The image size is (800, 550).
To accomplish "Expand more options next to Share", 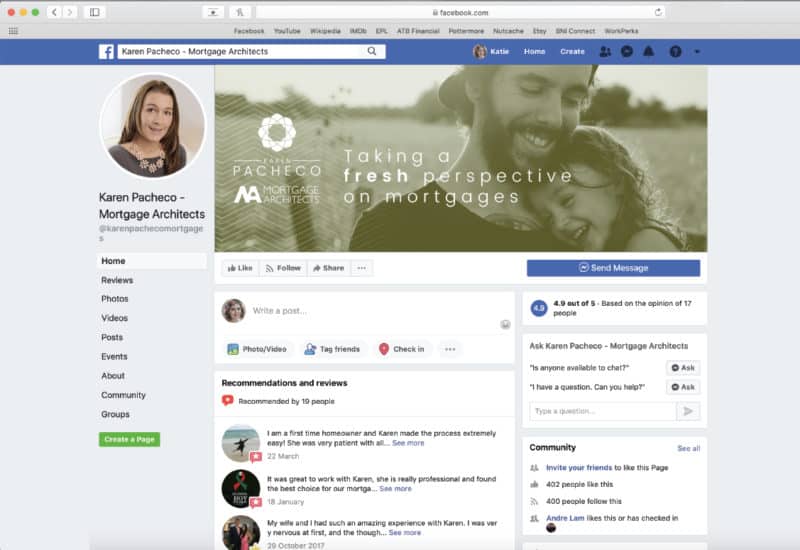I will 362,268.
